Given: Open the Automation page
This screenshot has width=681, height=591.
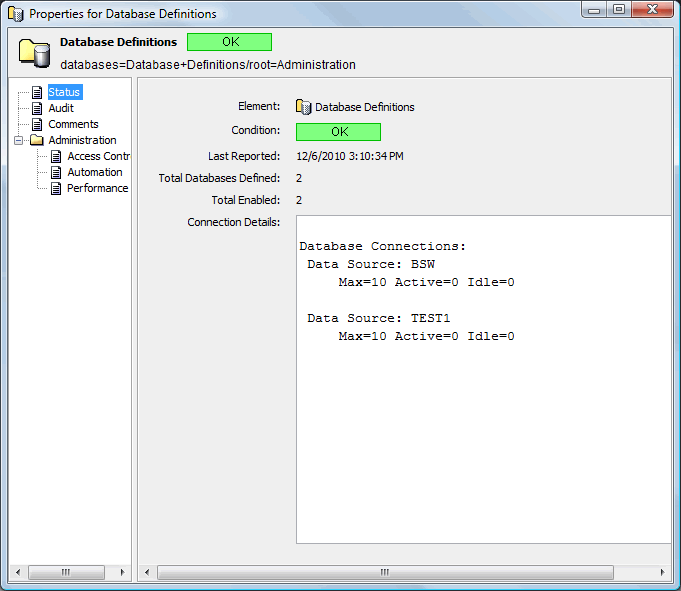Looking at the screenshot, I should [95, 172].
